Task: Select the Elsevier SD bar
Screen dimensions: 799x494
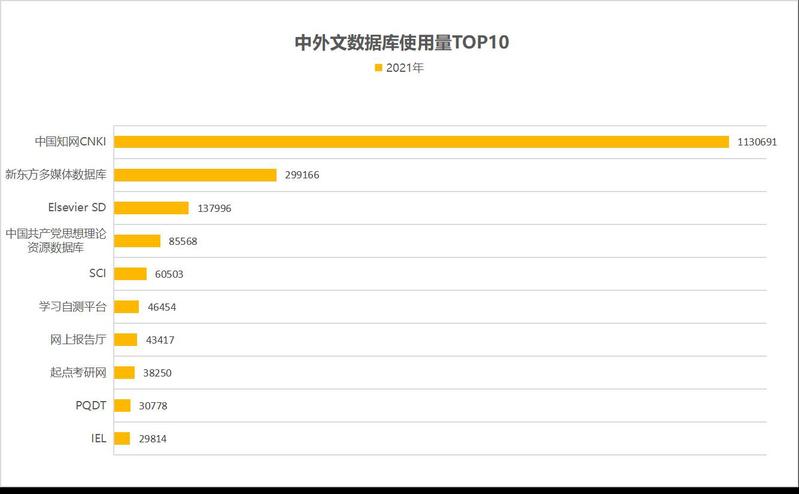Action: tap(151, 208)
